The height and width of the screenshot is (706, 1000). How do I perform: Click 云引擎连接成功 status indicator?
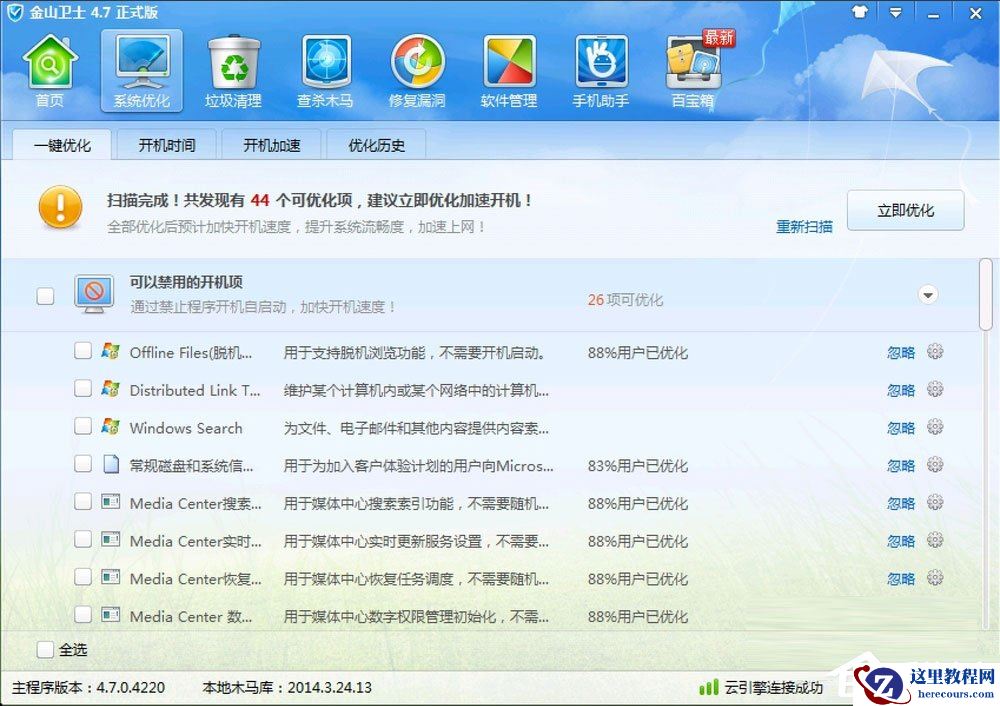(762, 688)
